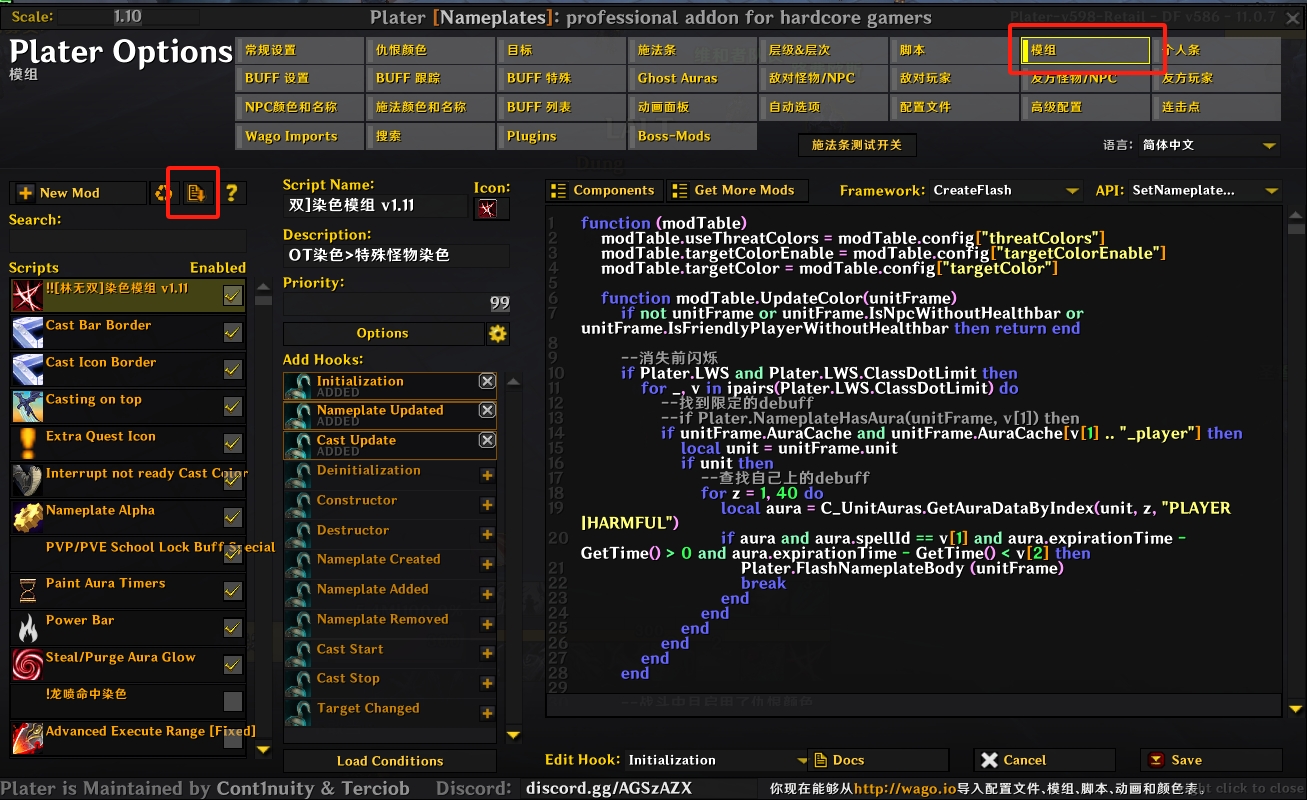Click the Save button
1307x800 pixels.
pos(1210,760)
